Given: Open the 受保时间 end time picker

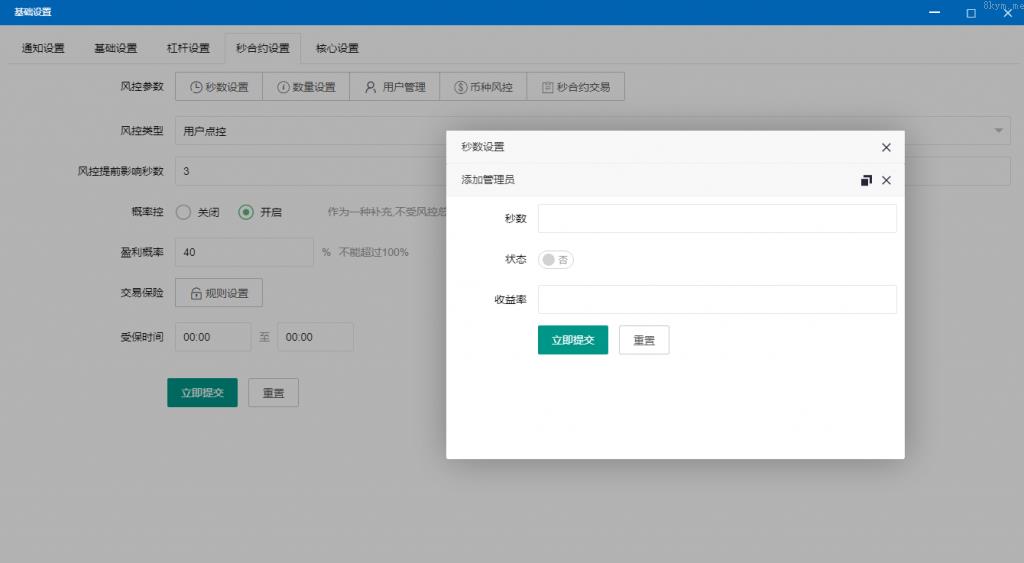Looking at the screenshot, I should coord(315,337).
